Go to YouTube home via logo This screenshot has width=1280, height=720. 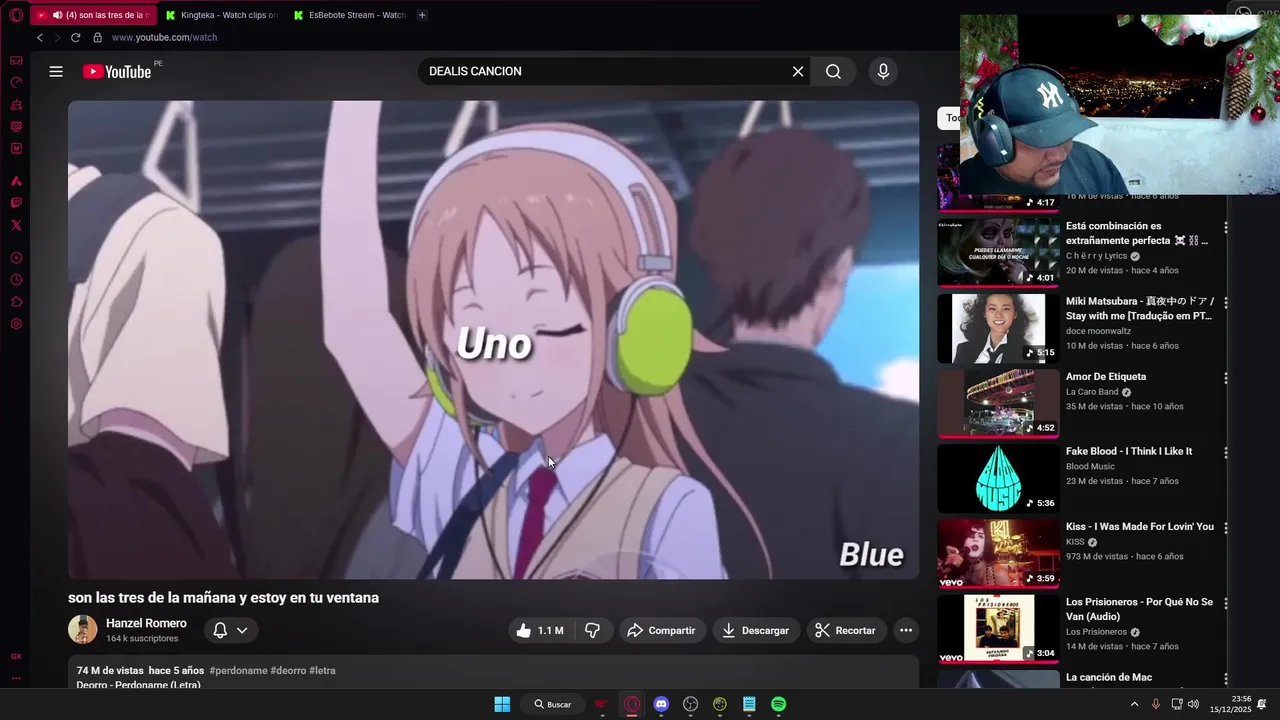coord(117,71)
